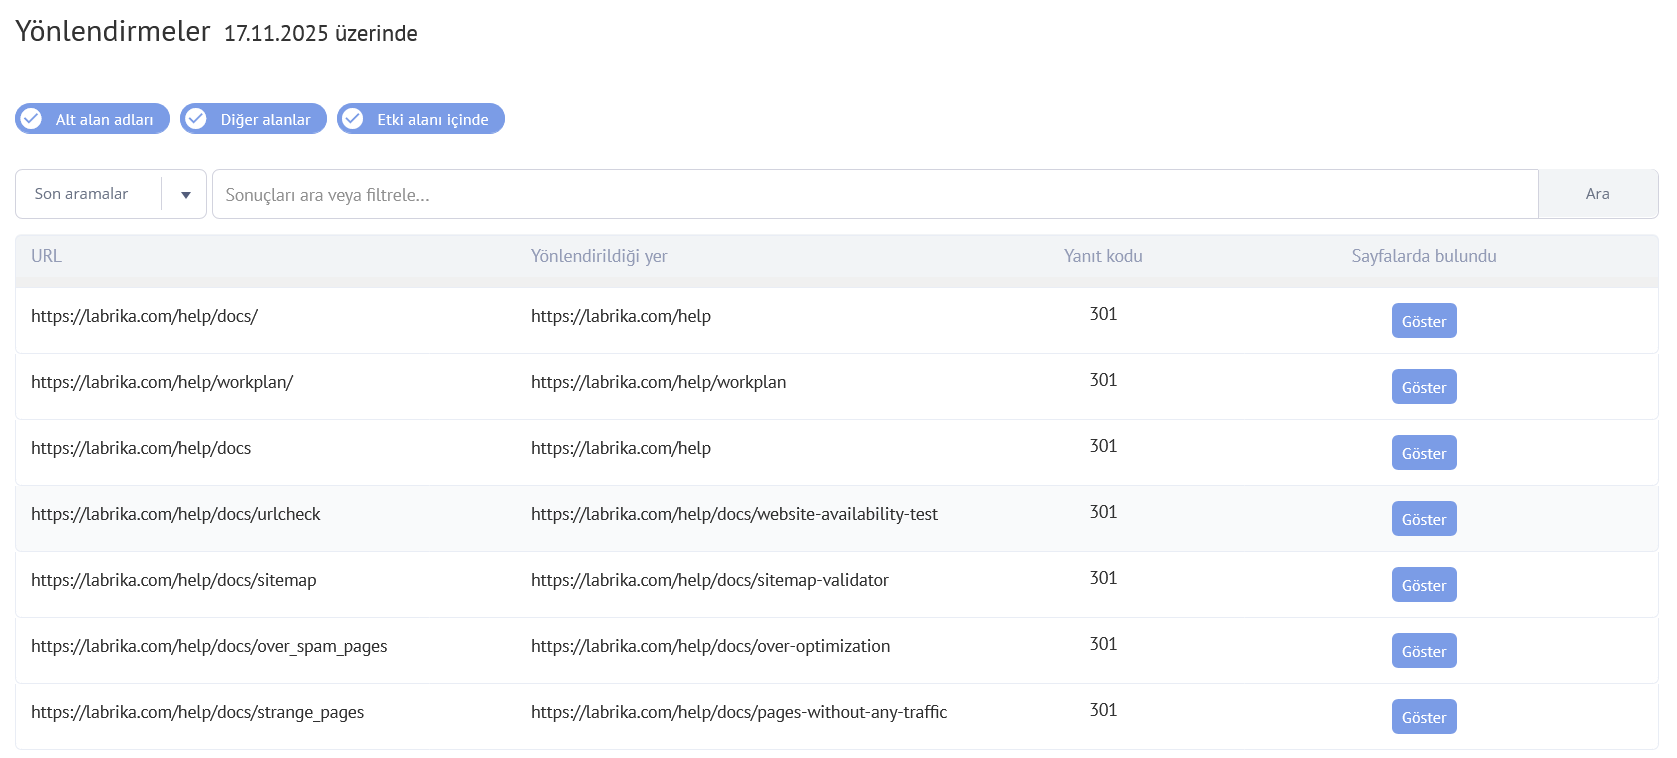Viewport: 1677px width, 758px height.
Task: Sort by 'Yanıt kodu' column header
Action: coord(1102,256)
